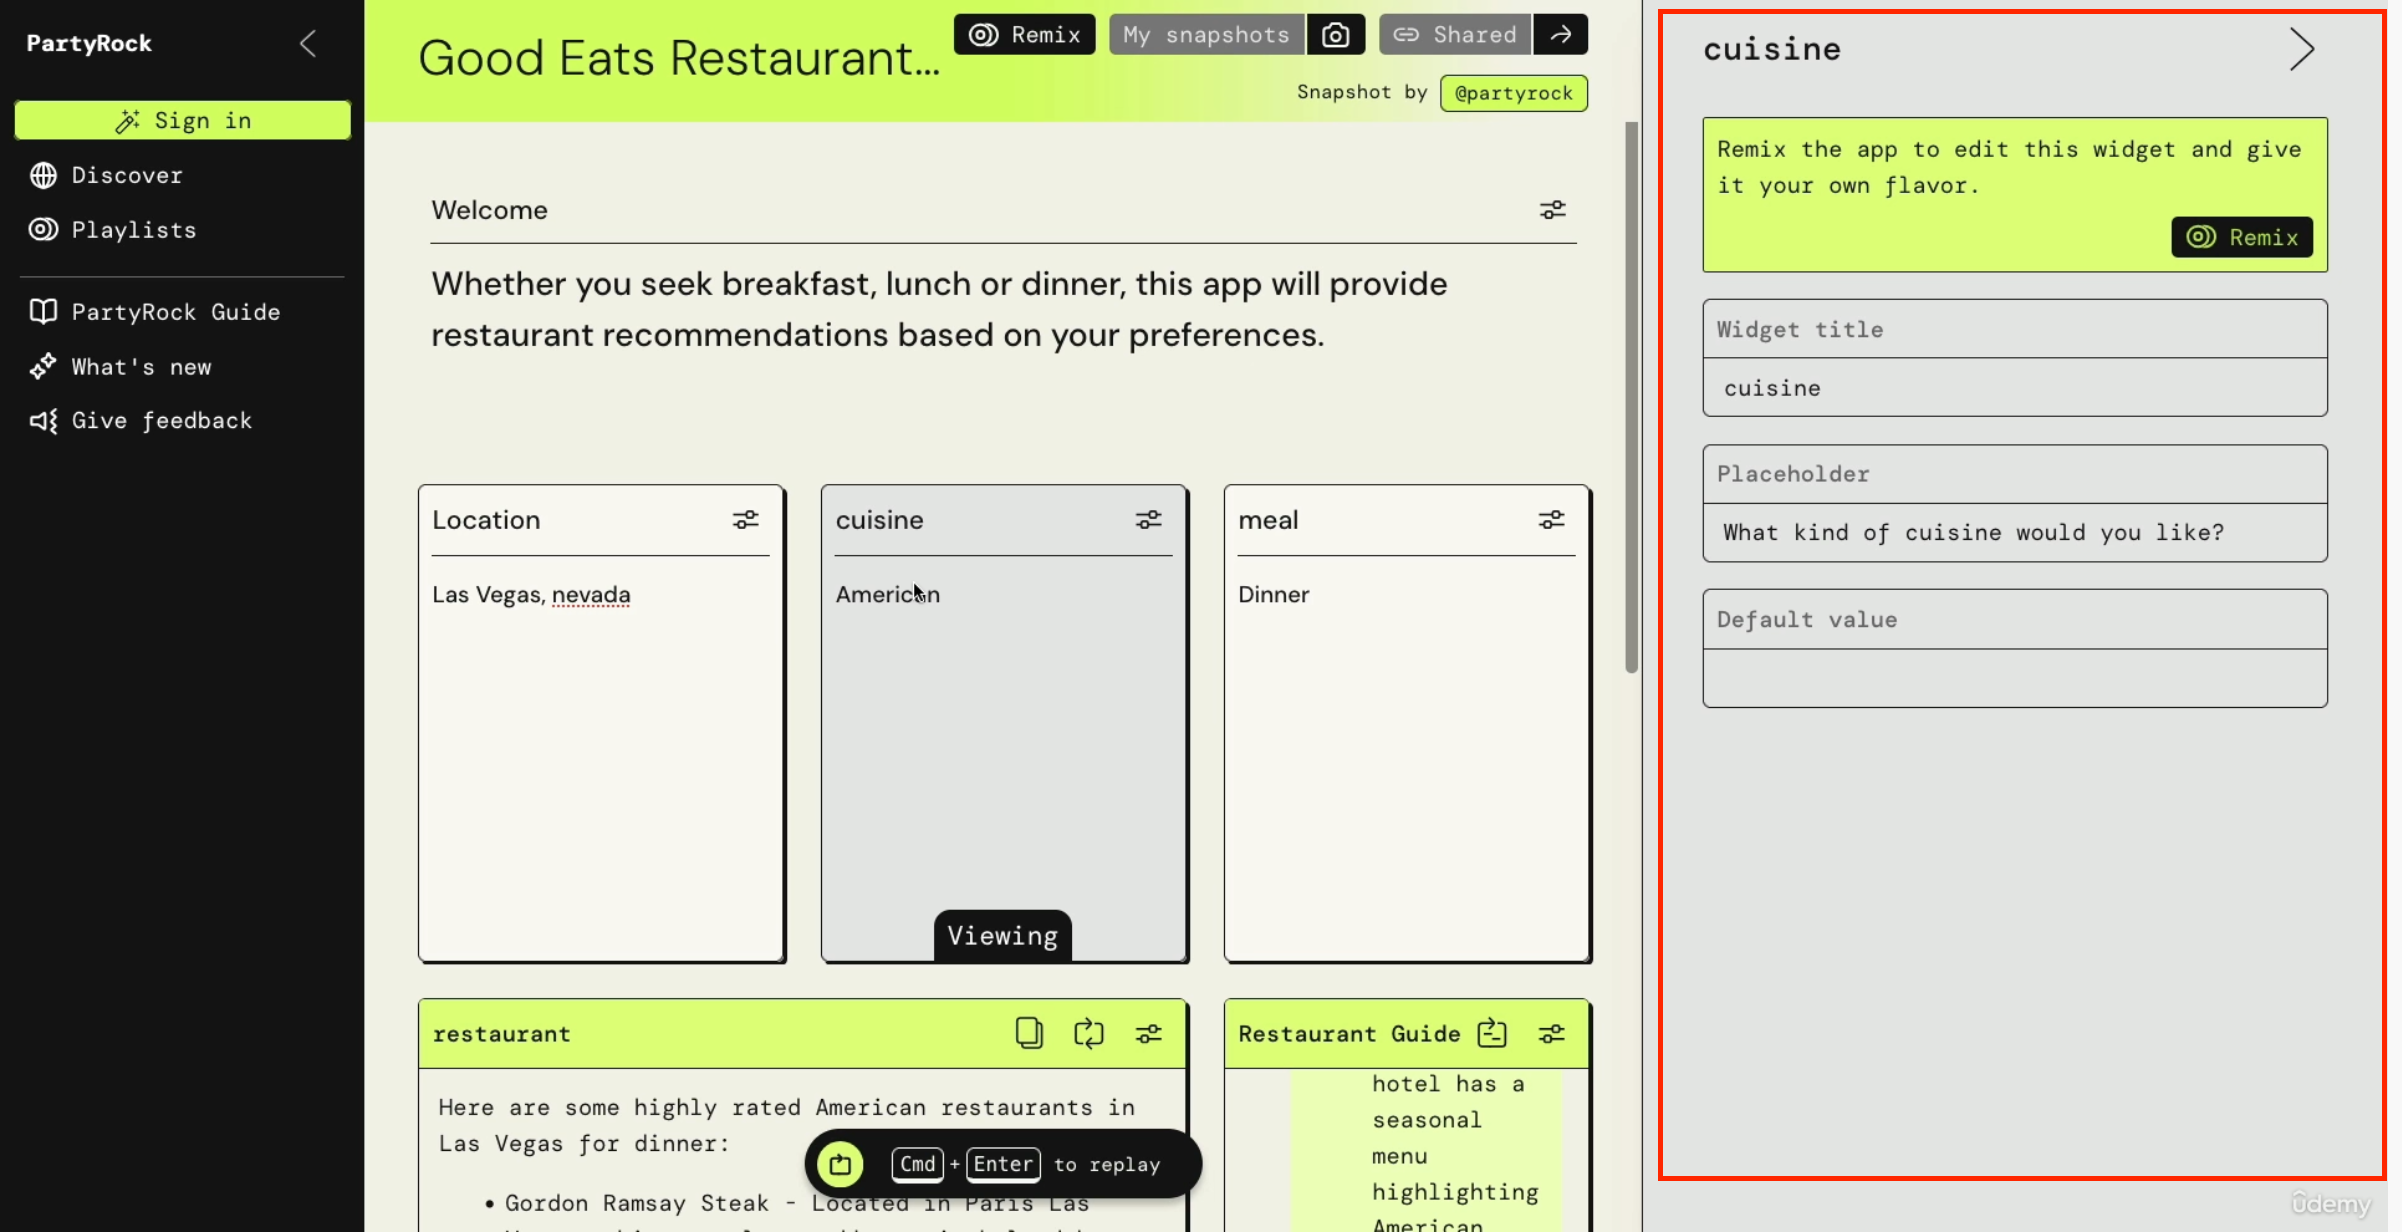
Task: Click the Gordon Ramsay Steak list item
Action: coord(797,1203)
